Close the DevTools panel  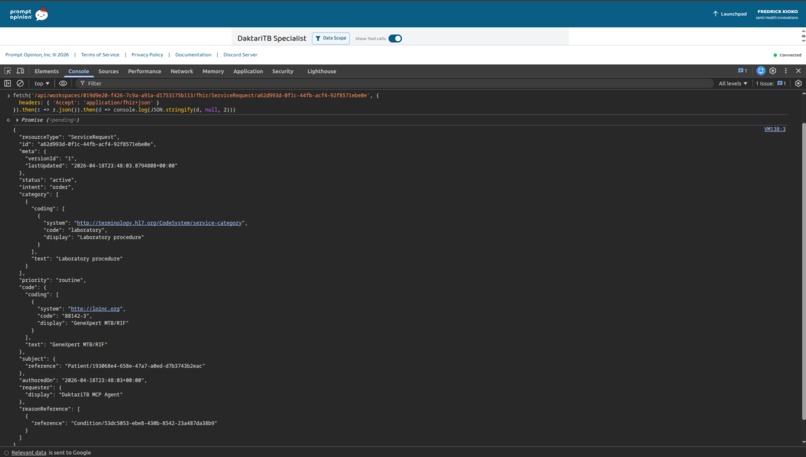[x=798, y=71]
